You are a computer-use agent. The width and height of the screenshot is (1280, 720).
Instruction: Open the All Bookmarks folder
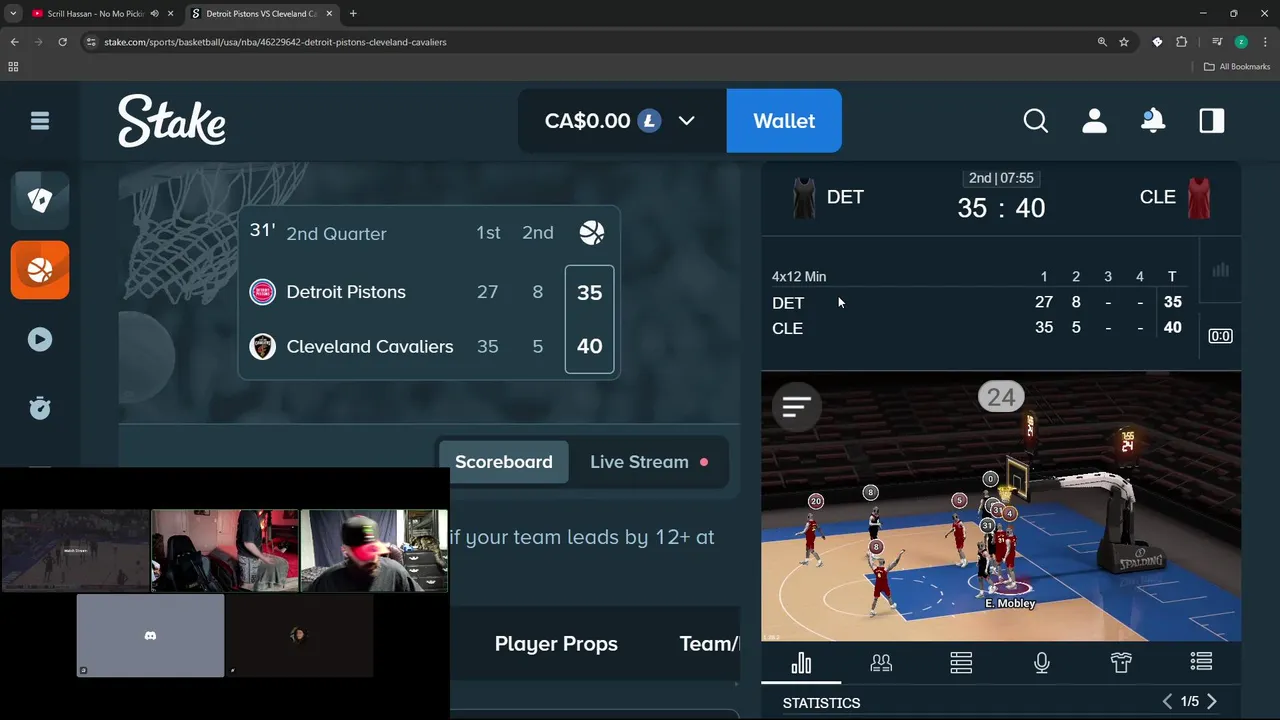[x=1237, y=67]
